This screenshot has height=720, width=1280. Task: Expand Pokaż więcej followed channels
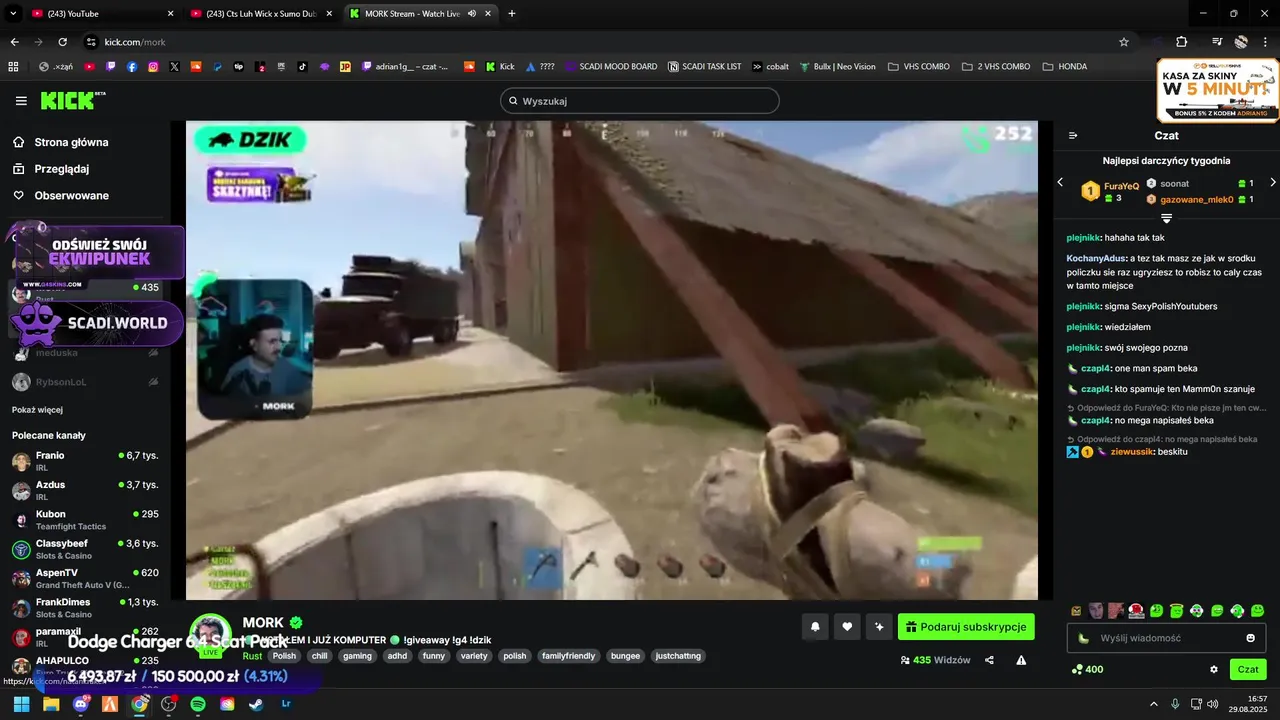tap(37, 410)
